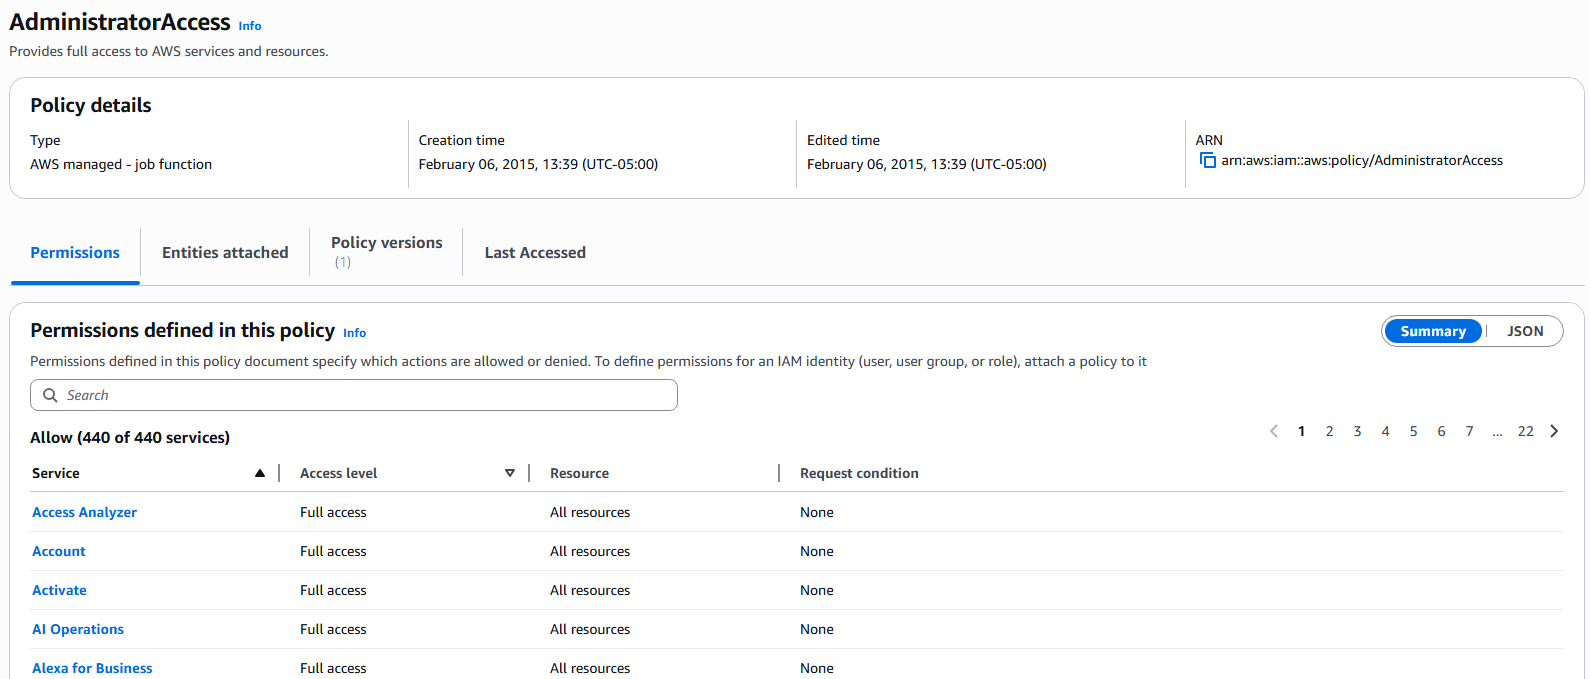Image resolution: width=1590 pixels, height=679 pixels.
Task: Click the pagination ellipsis between 7 and 22
Action: 1497,432
